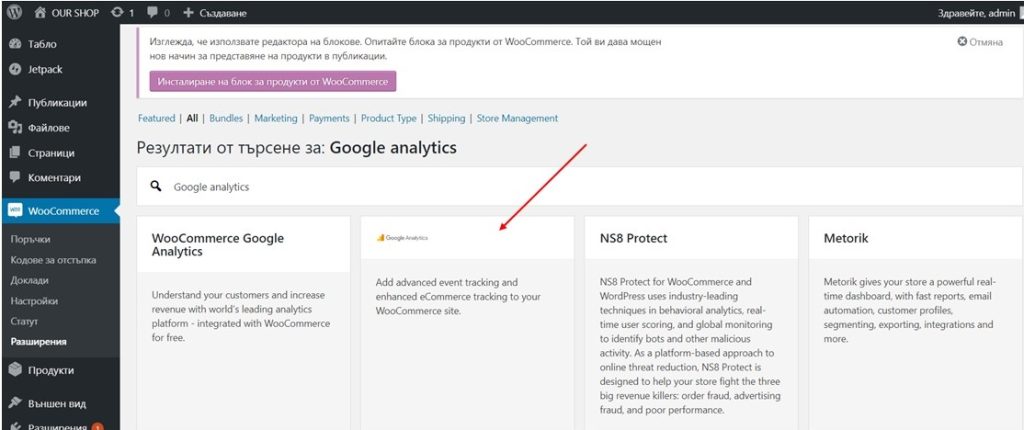Dismiss the notice with Отмяна
Viewport: 1024px width, 430px height.
tap(985, 42)
